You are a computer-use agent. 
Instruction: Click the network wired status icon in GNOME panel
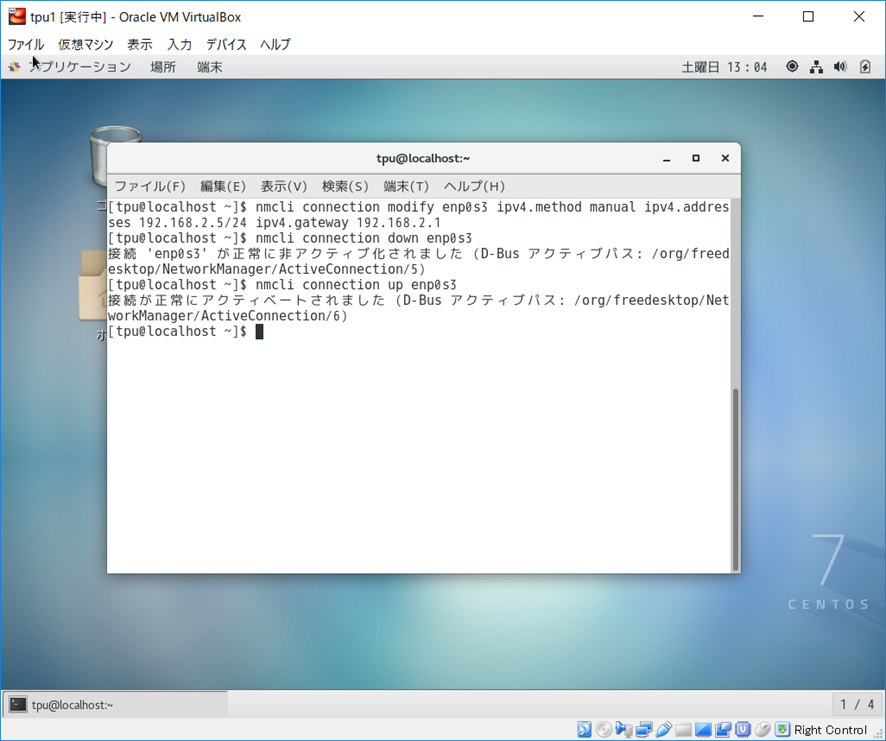pyautogui.click(x=816, y=67)
